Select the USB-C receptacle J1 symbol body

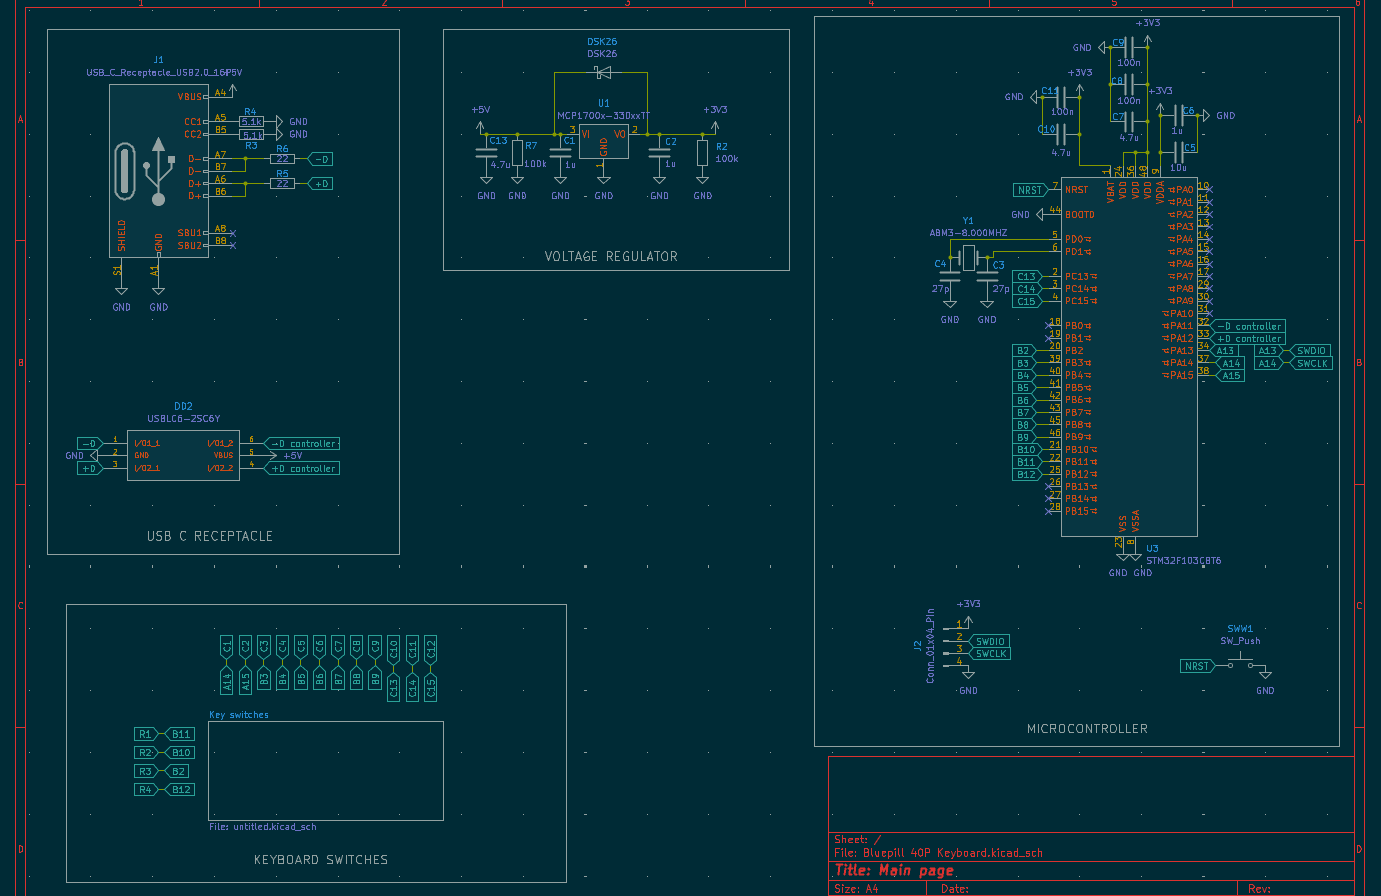click(x=158, y=171)
